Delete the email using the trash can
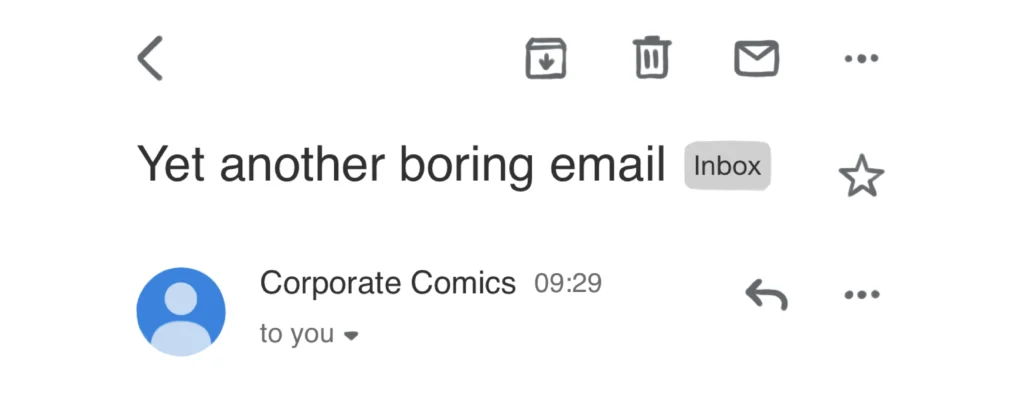Screen dimensions: 1024x394 [652, 57]
